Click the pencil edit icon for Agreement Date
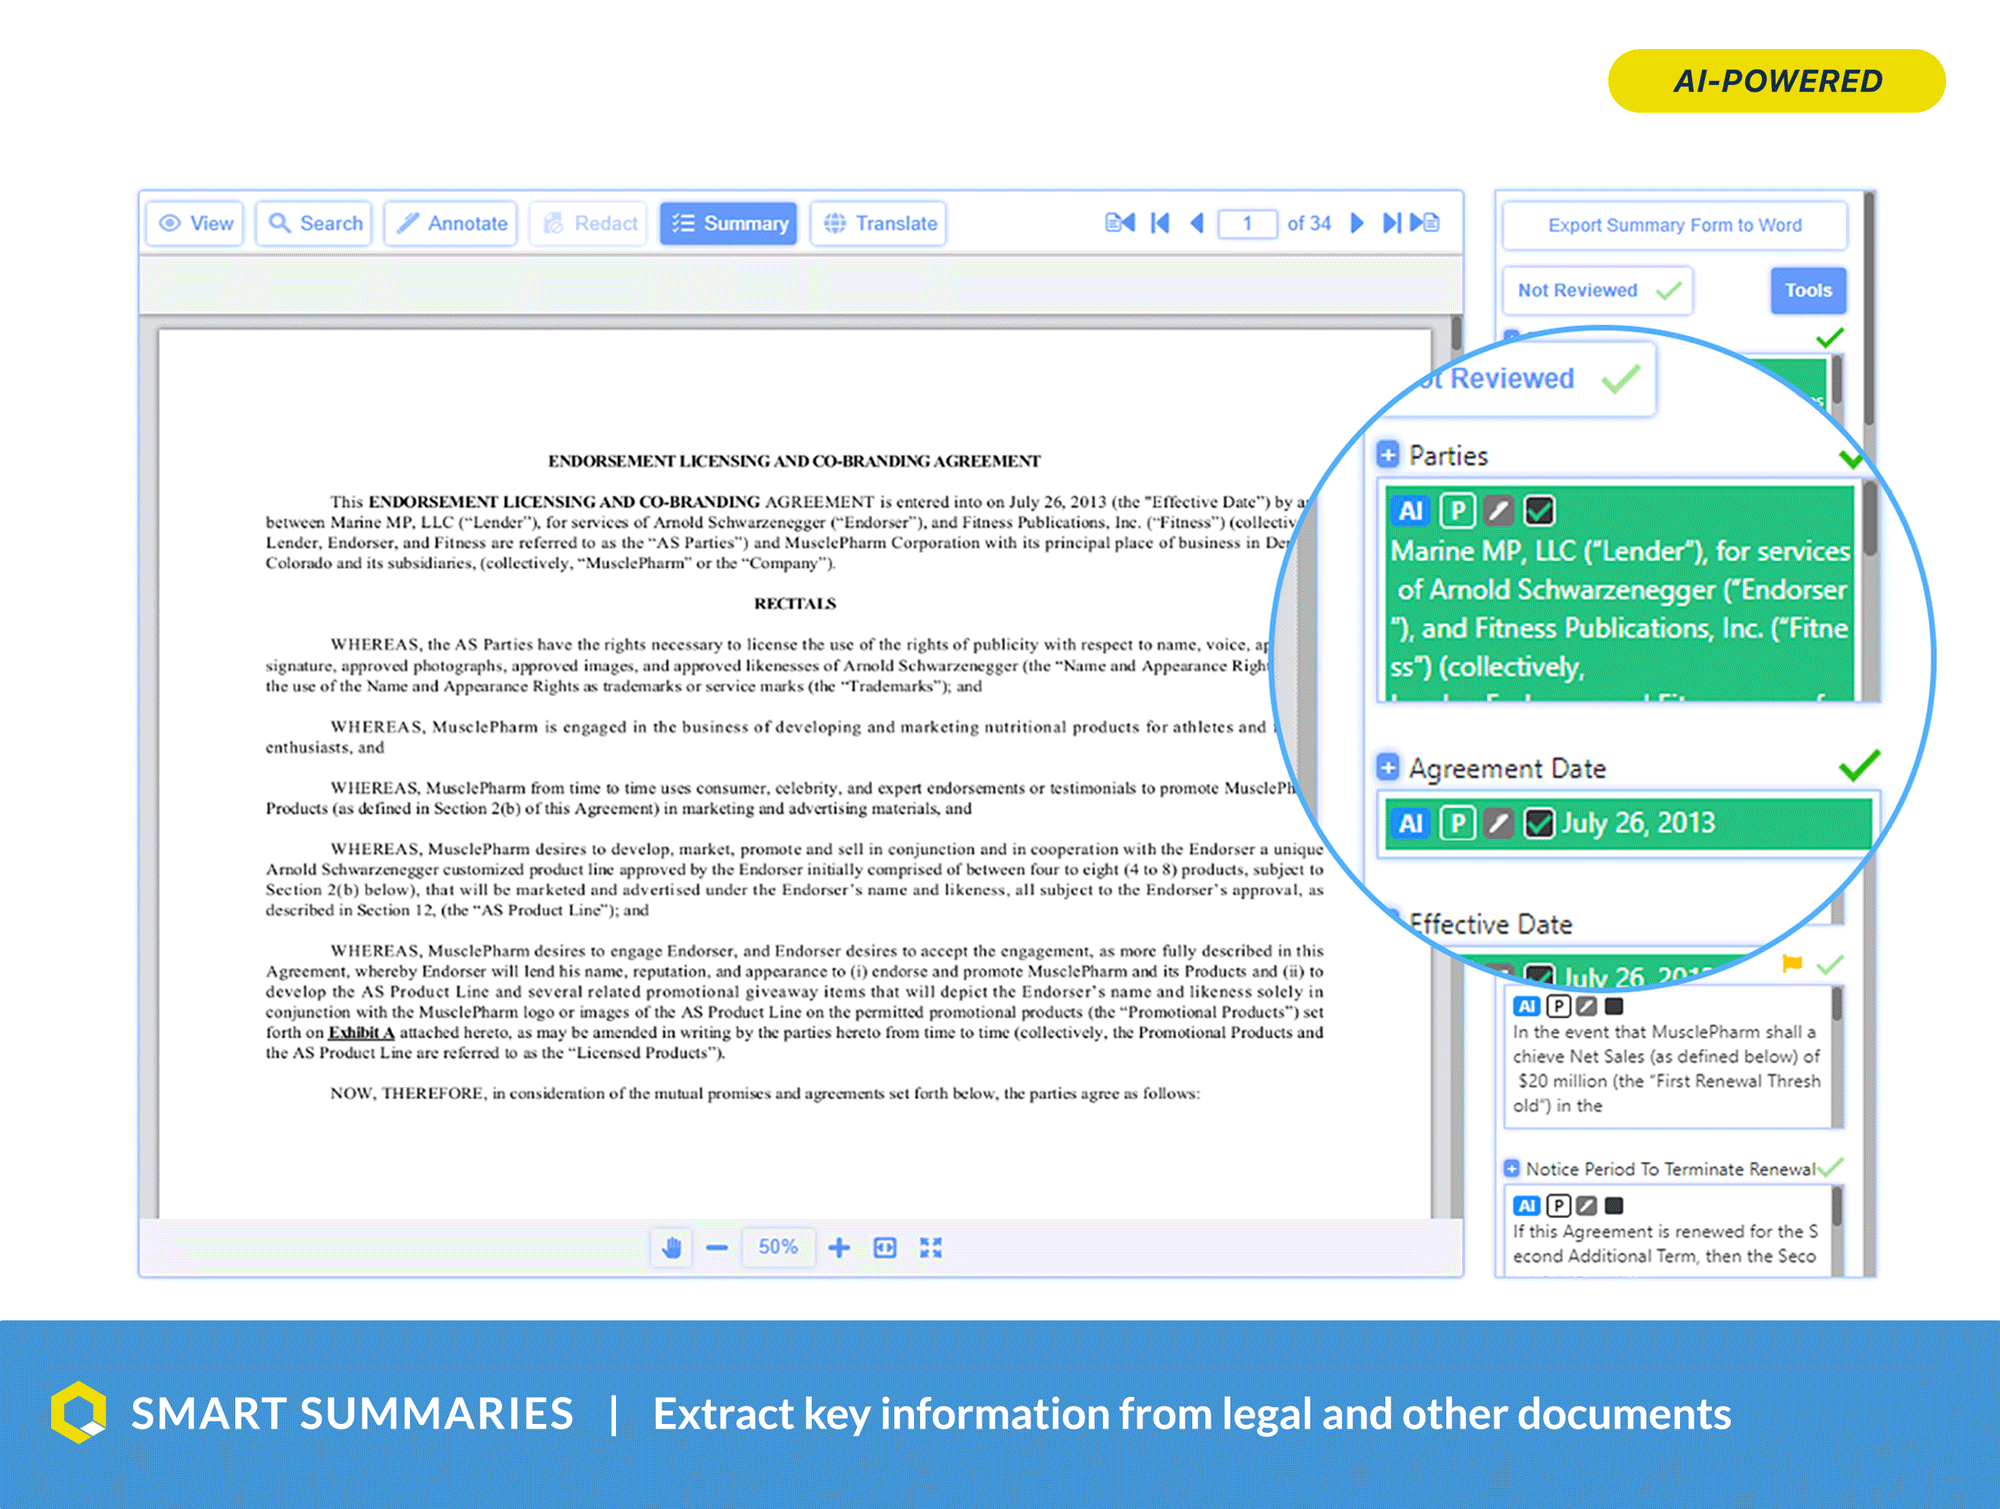This screenshot has width=2000, height=1509. point(1498,823)
